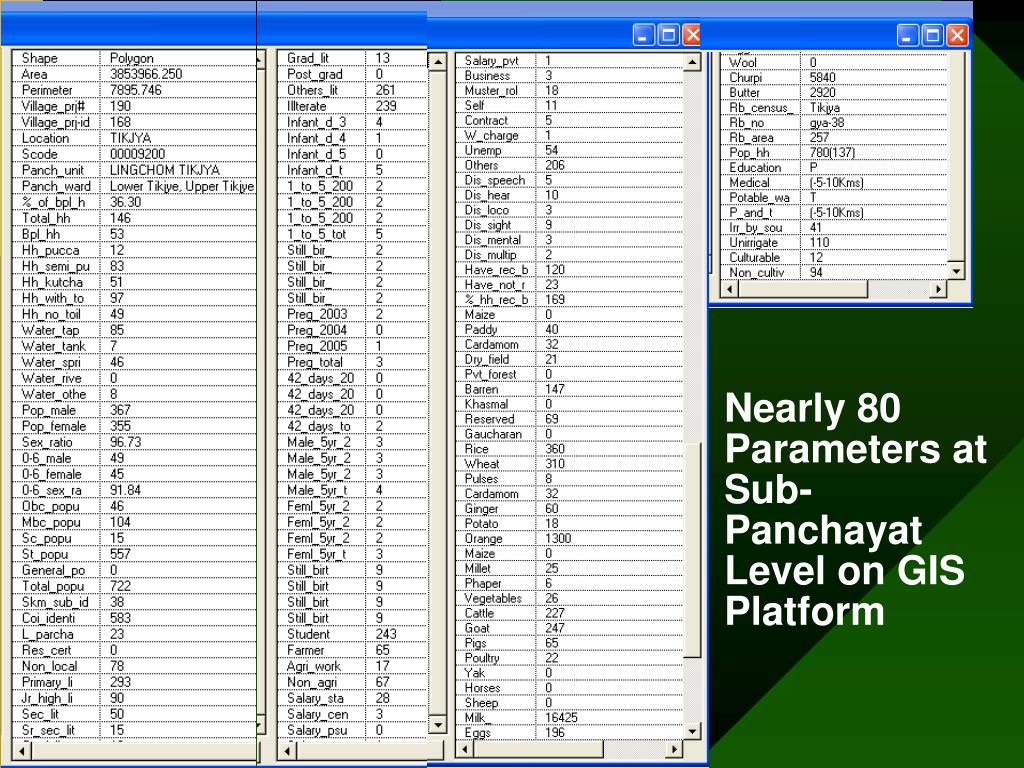This screenshot has width=1024, height=768.
Task: Select the Grad_lit field label
Action: pos(308,58)
